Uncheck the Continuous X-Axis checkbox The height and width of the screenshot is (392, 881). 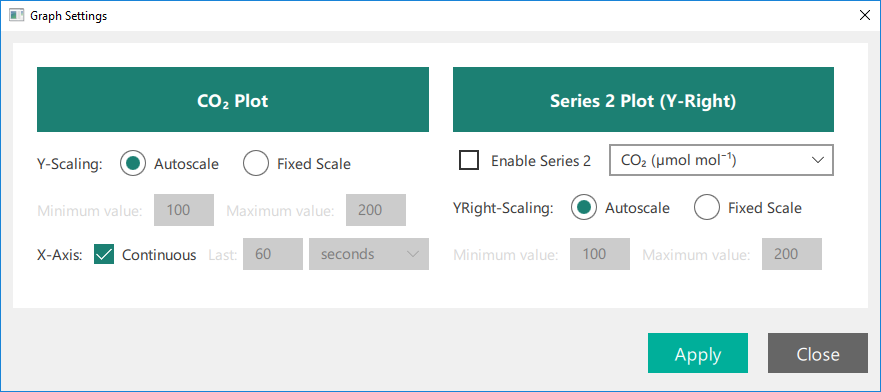pyautogui.click(x=104, y=254)
